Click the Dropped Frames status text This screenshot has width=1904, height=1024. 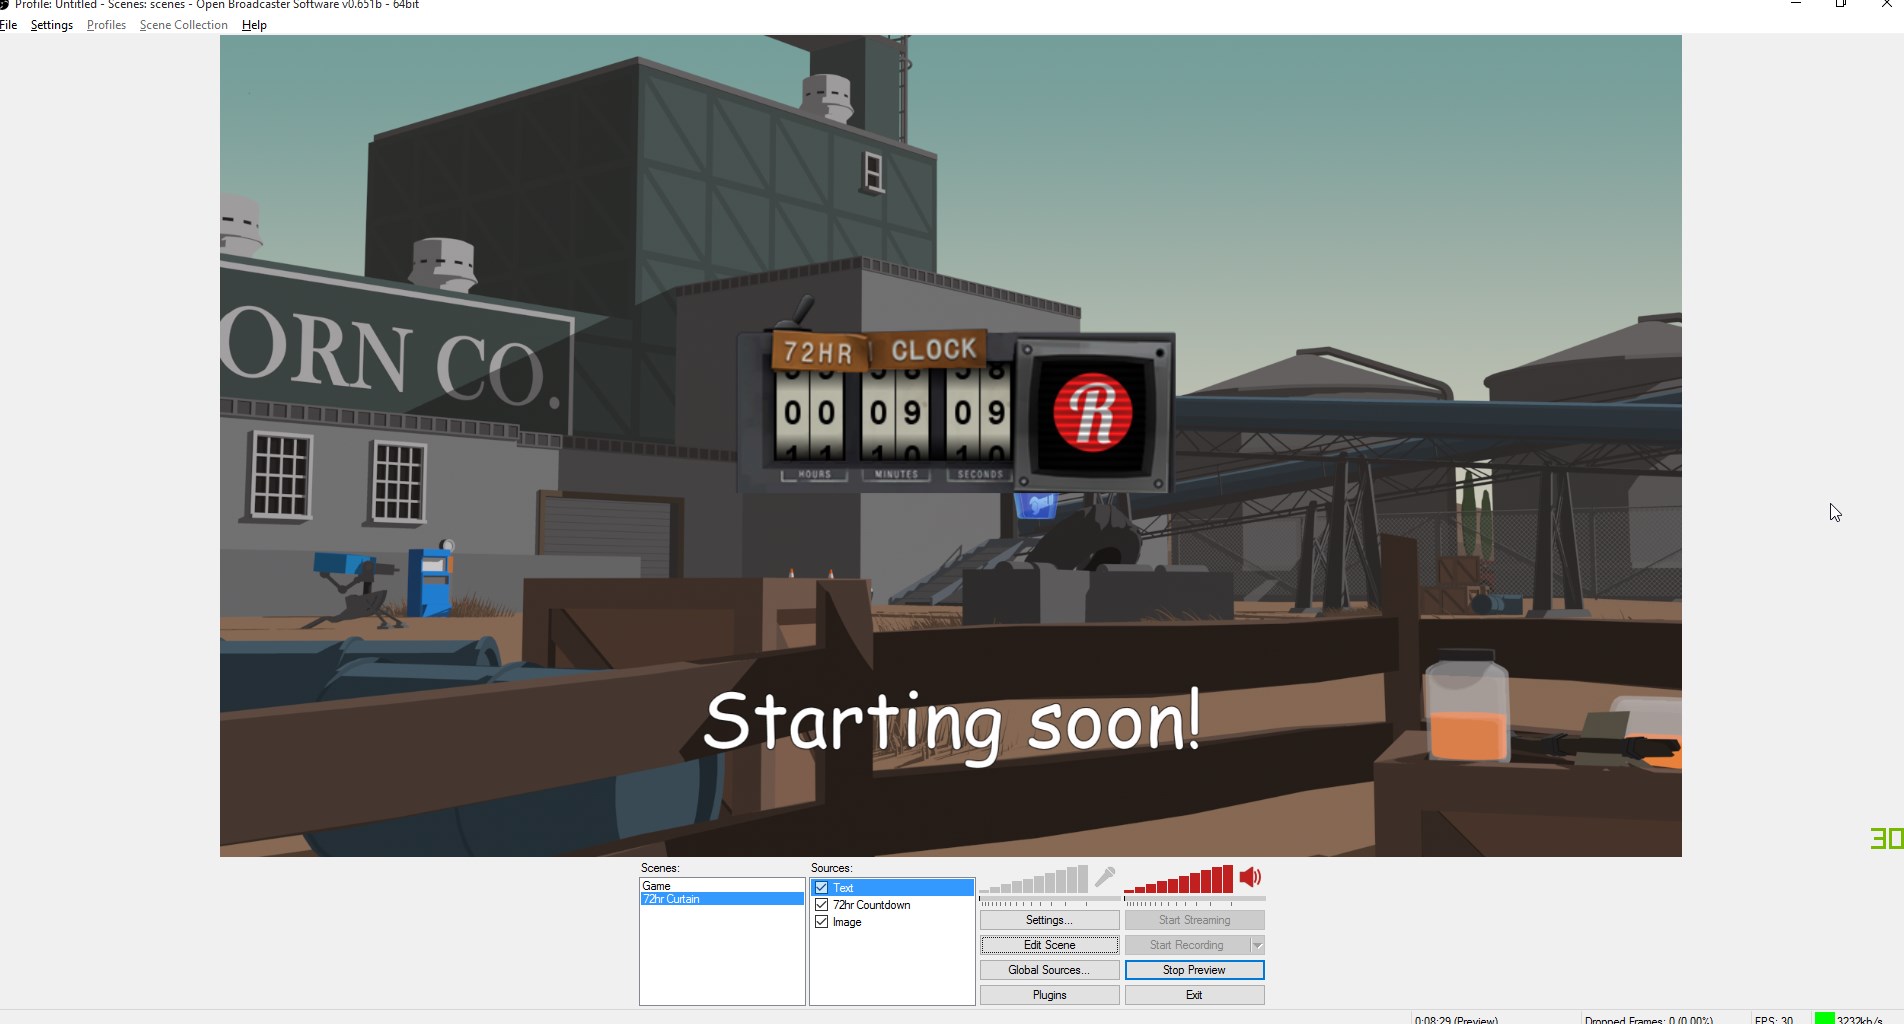coord(1649,1019)
